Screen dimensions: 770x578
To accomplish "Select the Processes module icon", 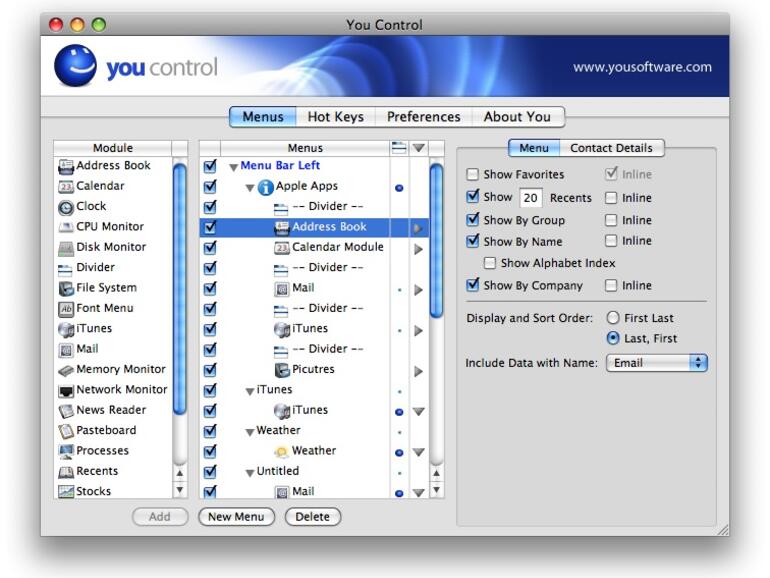I will point(66,451).
